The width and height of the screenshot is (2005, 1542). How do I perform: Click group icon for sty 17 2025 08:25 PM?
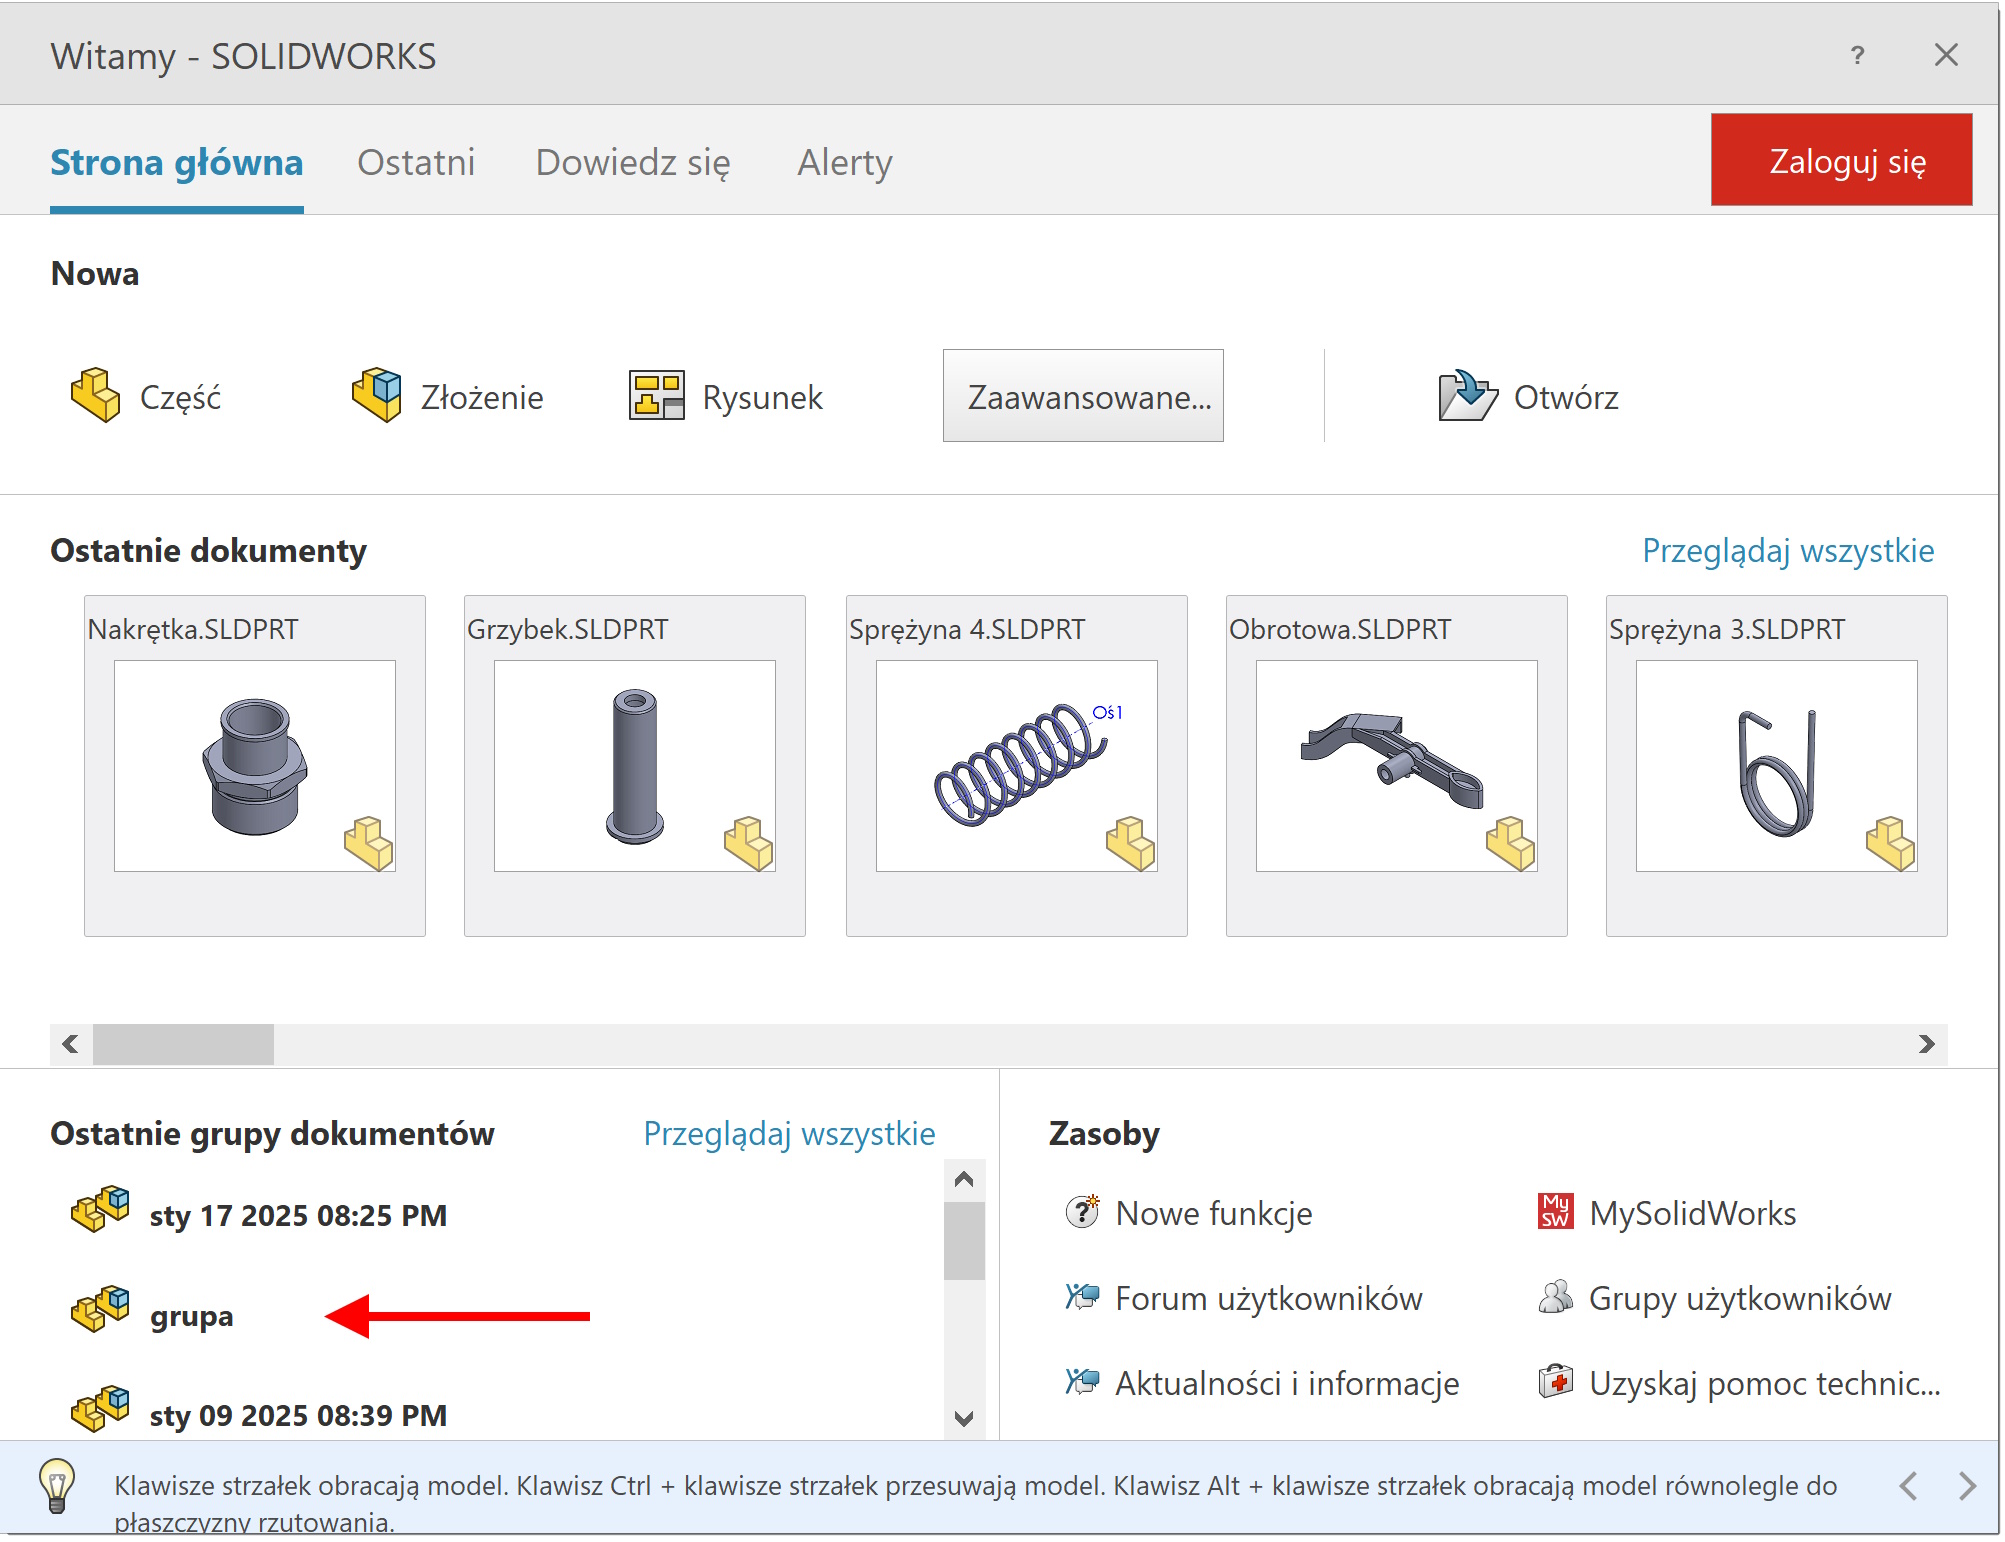100,1210
